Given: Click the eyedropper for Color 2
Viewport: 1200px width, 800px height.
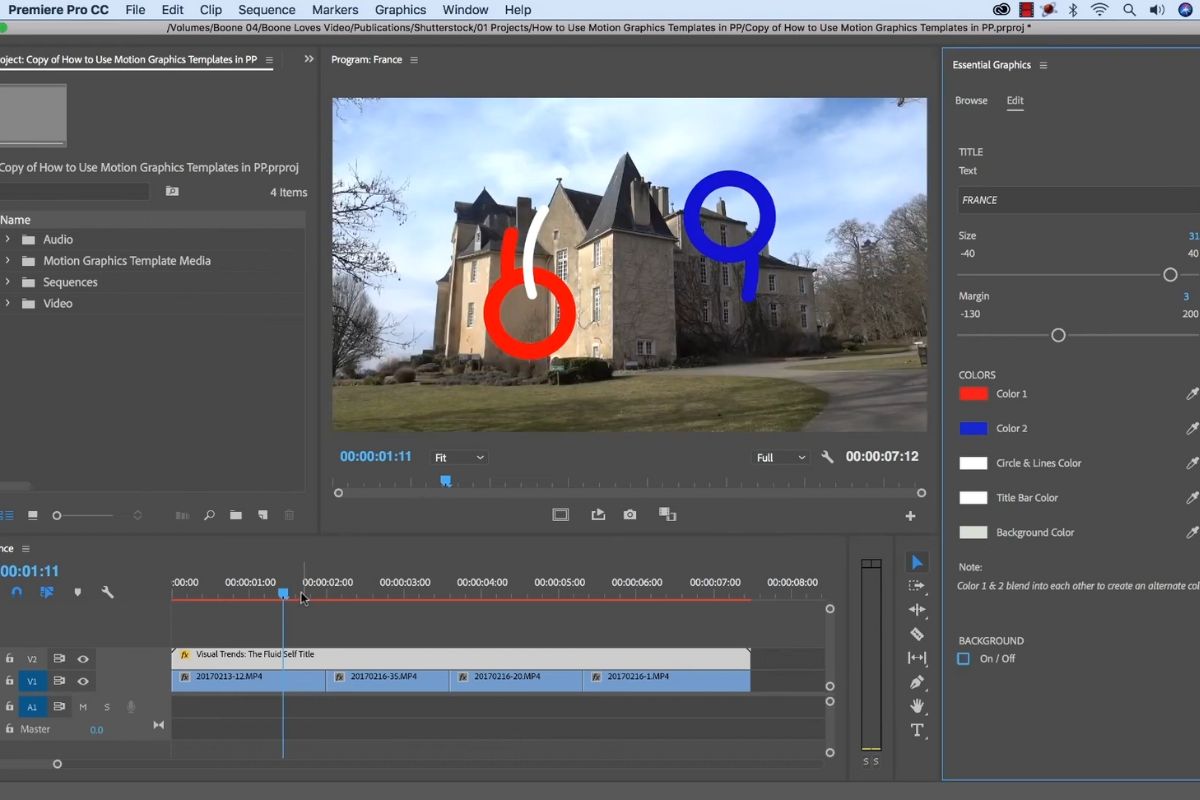Looking at the screenshot, I should (1192, 428).
